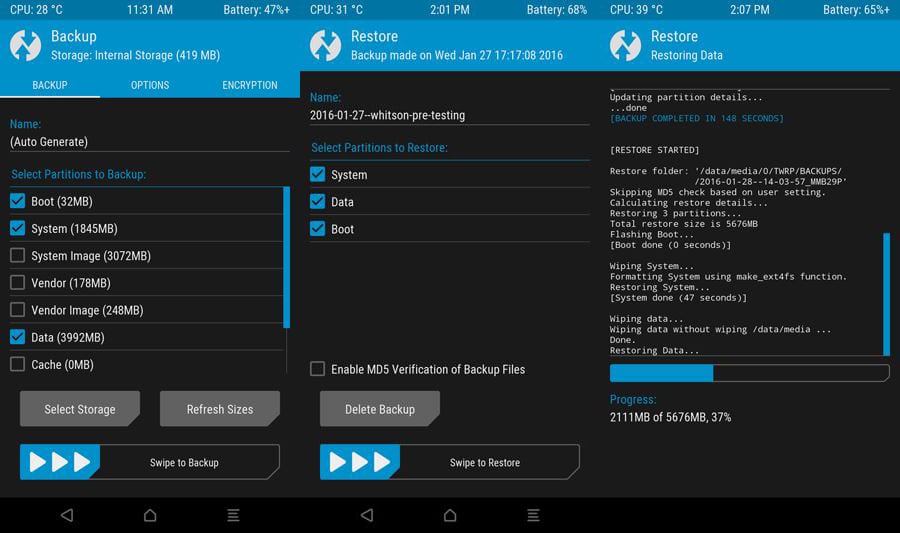Tap menu lines icon below Backup screen
Image resolution: width=900 pixels, height=533 pixels.
pyautogui.click(x=233, y=515)
